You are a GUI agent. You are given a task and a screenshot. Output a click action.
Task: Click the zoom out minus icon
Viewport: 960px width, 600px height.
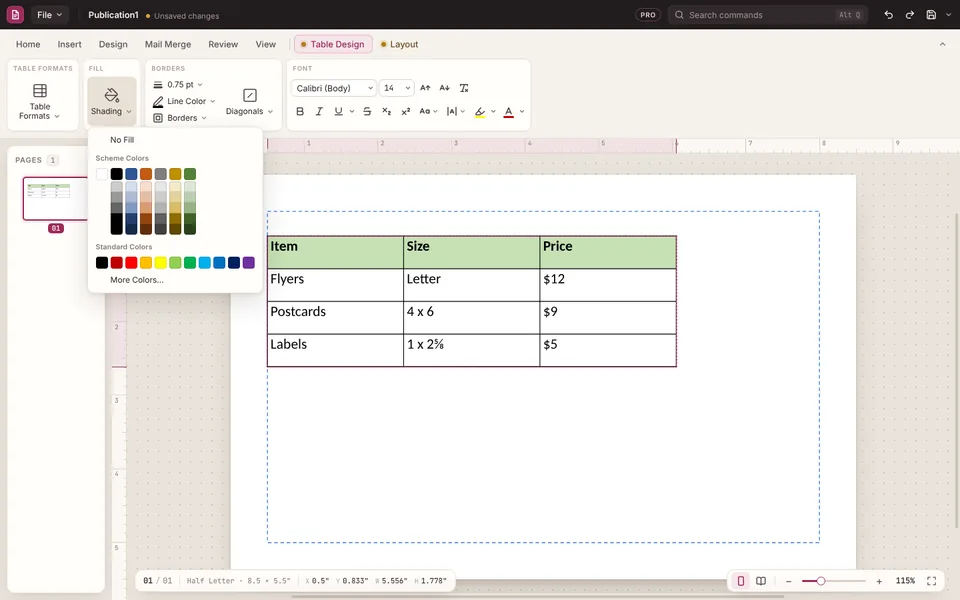pyautogui.click(x=789, y=581)
